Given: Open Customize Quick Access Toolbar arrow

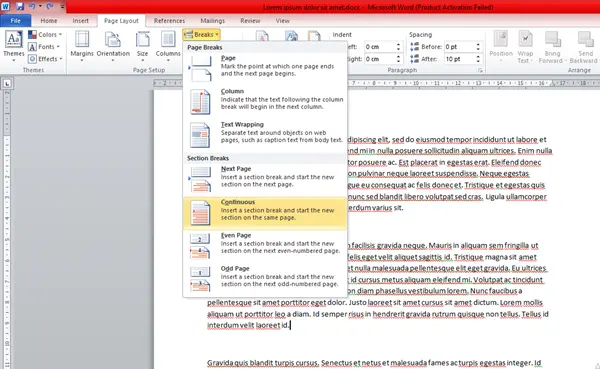Looking at the screenshot, I should point(62,7).
